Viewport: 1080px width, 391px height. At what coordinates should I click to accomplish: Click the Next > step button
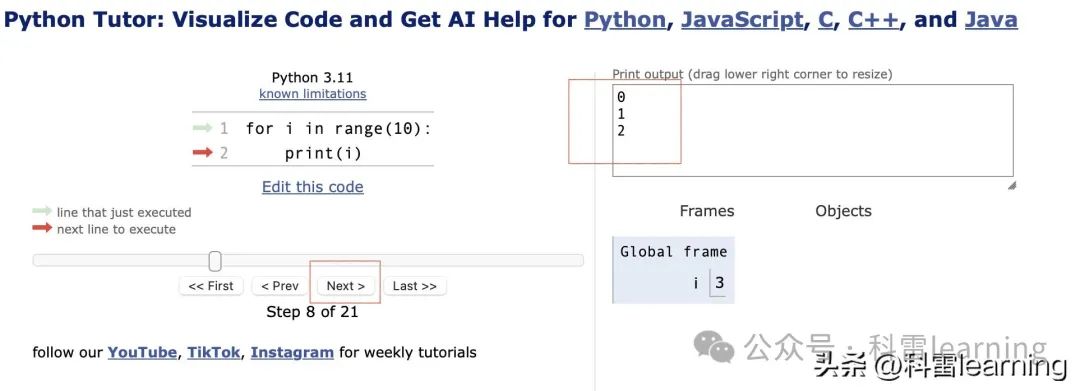(x=346, y=286)
